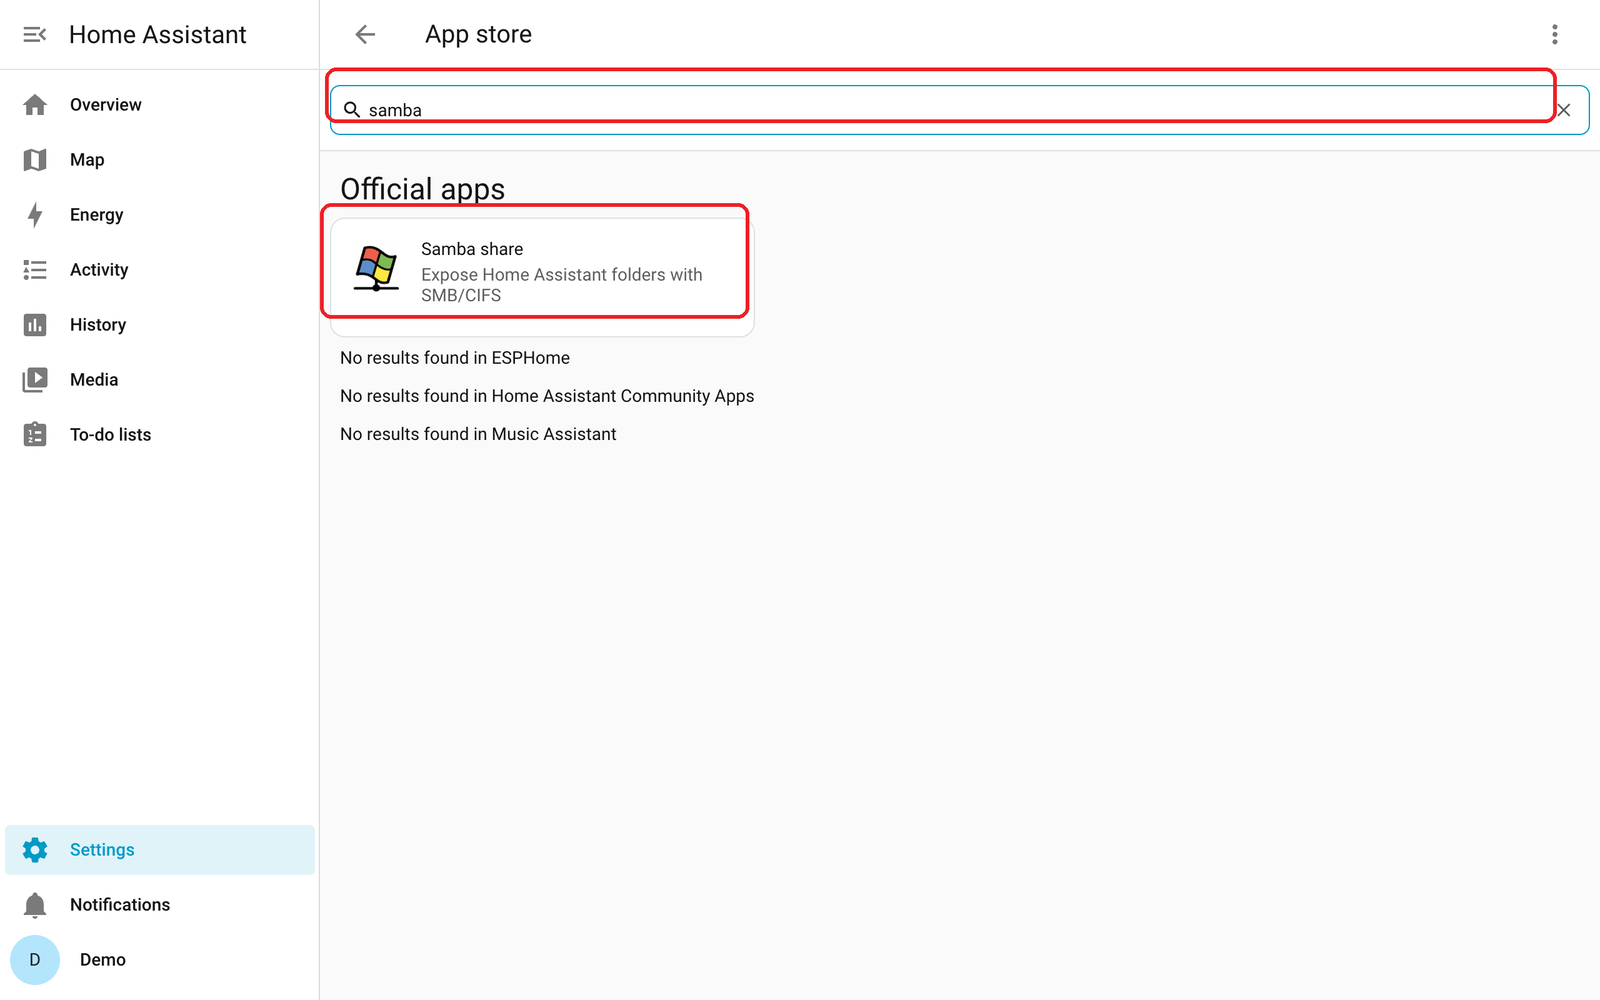Open the Activity page
This screenshot has width=1600, height=1000.
coord(160,270)
